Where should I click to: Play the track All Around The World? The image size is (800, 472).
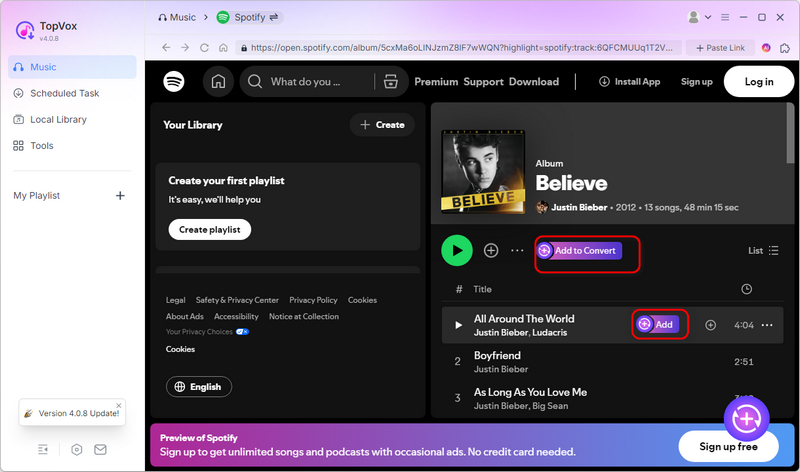pos(458,325)
